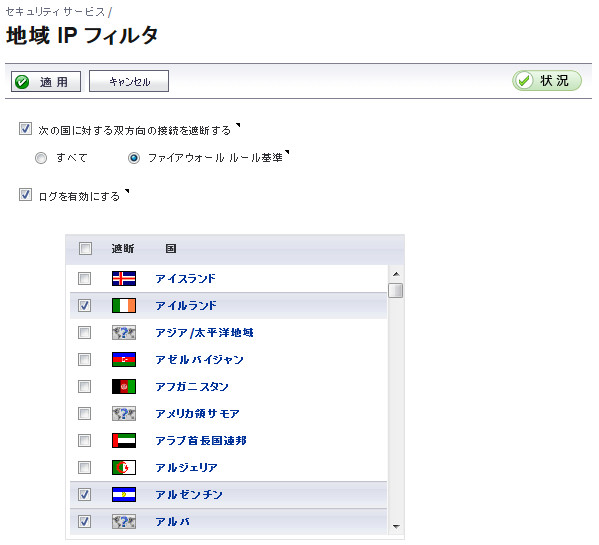
Task: Click the キャンセル button
Action: tap(129, 81)
